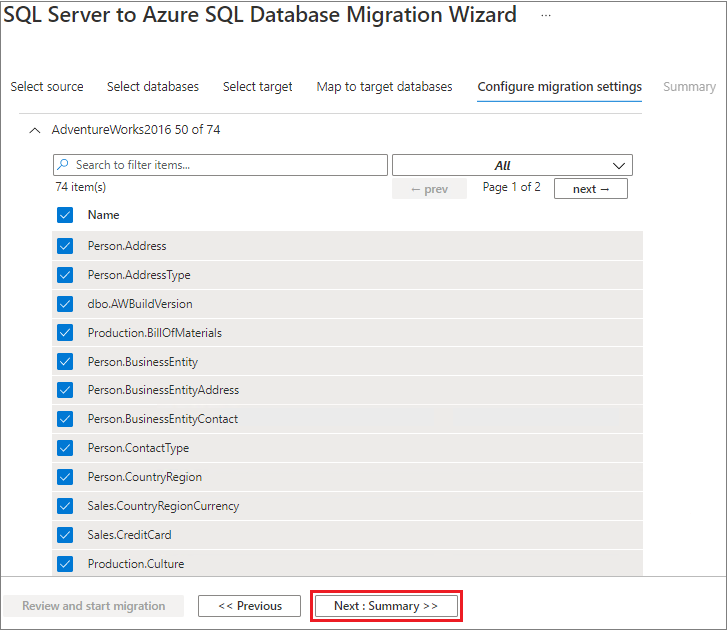Uncheck Person.BusinessEntity checkbox
727x631 pixels.
click(65, 362)
